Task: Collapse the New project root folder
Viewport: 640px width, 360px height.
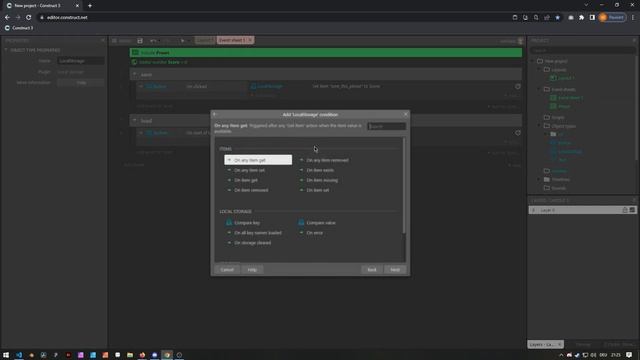Action: point(532,61)
